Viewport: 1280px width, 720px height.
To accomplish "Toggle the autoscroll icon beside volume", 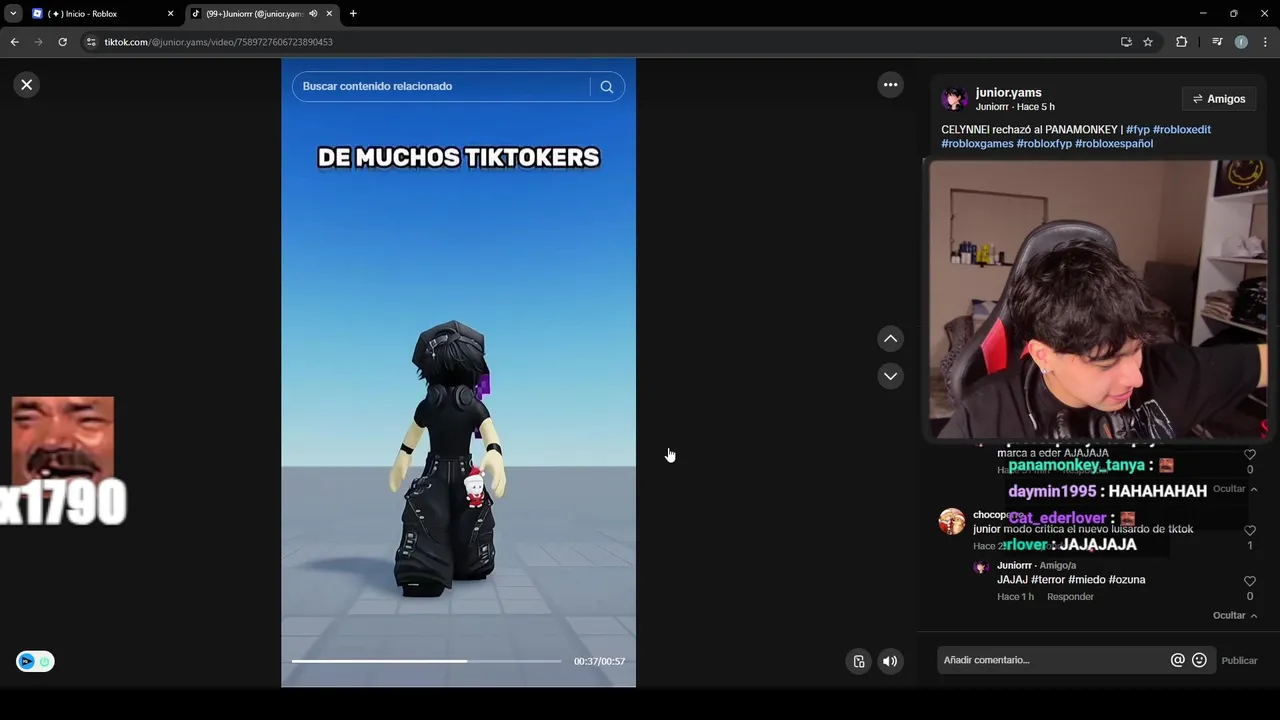I will point(858,661).
